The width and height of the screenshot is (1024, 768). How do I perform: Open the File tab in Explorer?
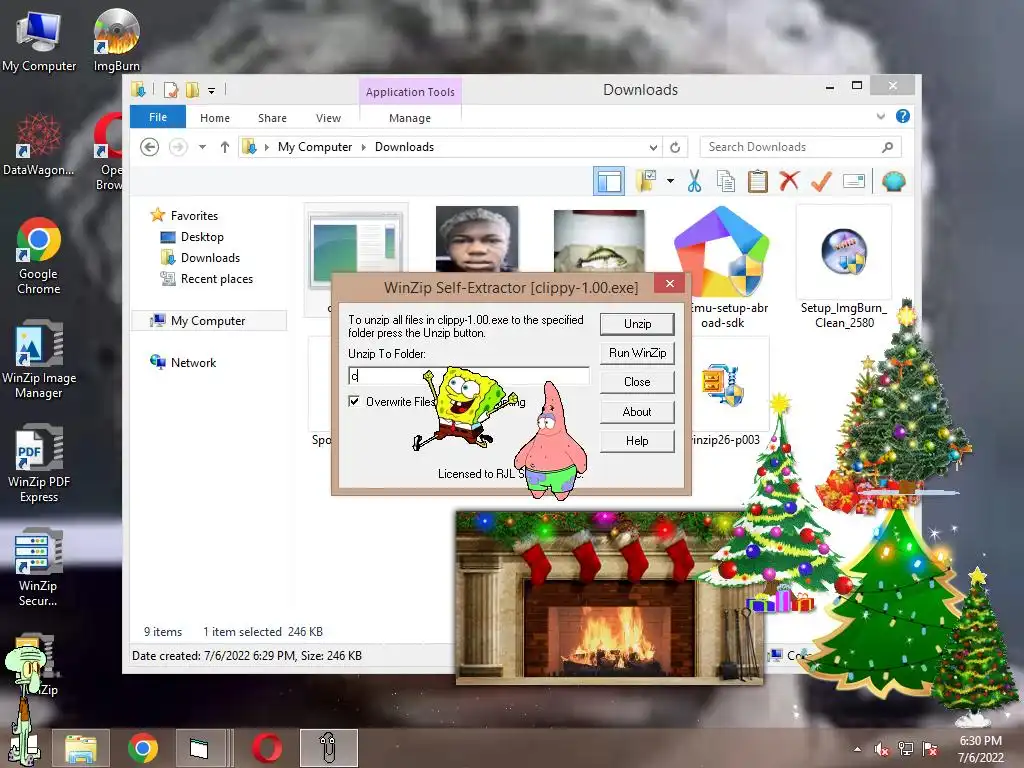tap(158, 117)
